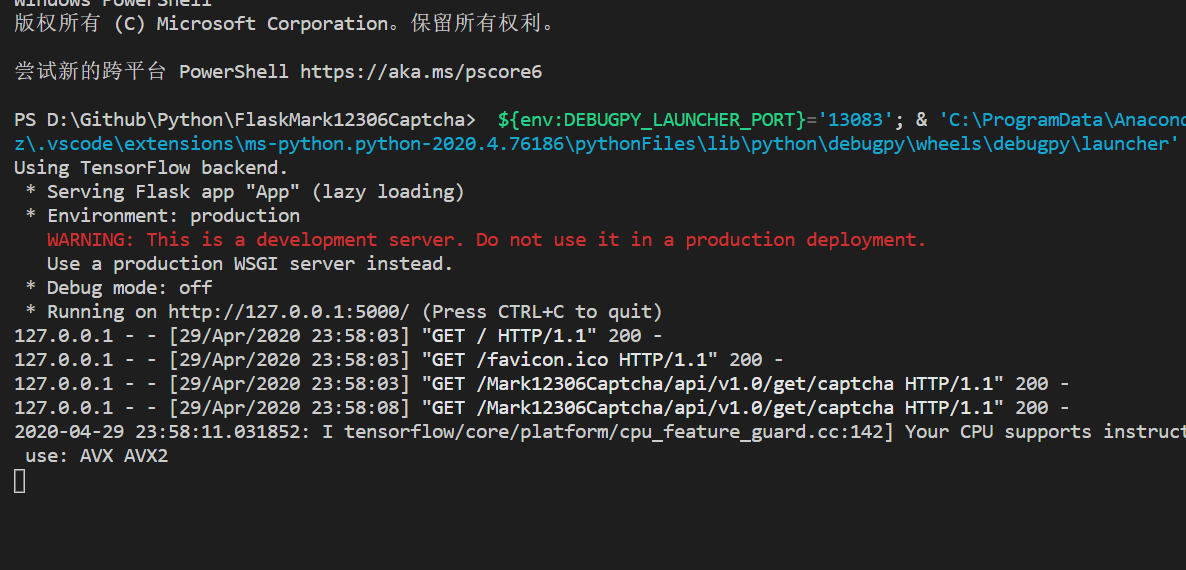Click the Microsoft Corporation copyright line

tap(284, 23)
